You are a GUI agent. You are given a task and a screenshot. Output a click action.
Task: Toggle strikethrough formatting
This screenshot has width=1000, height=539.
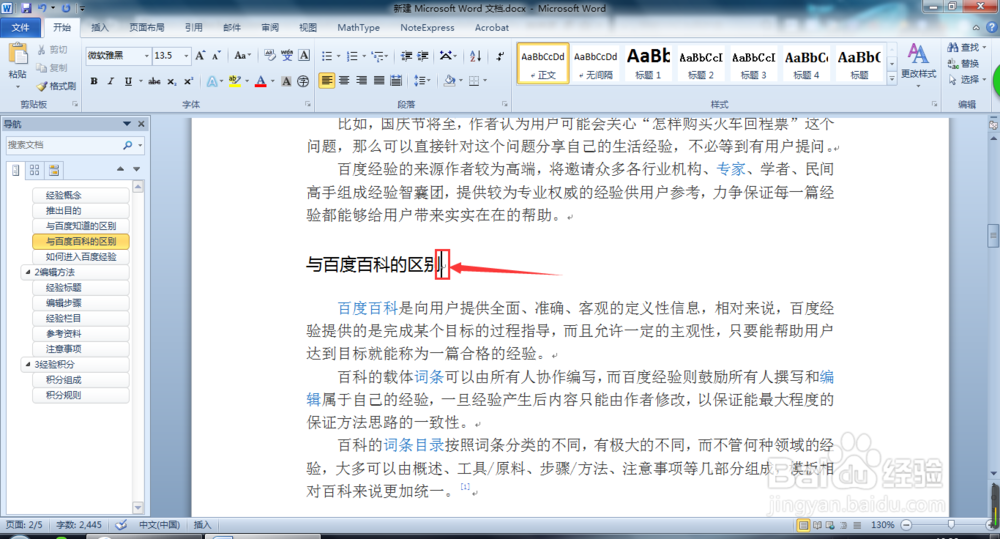154,81
